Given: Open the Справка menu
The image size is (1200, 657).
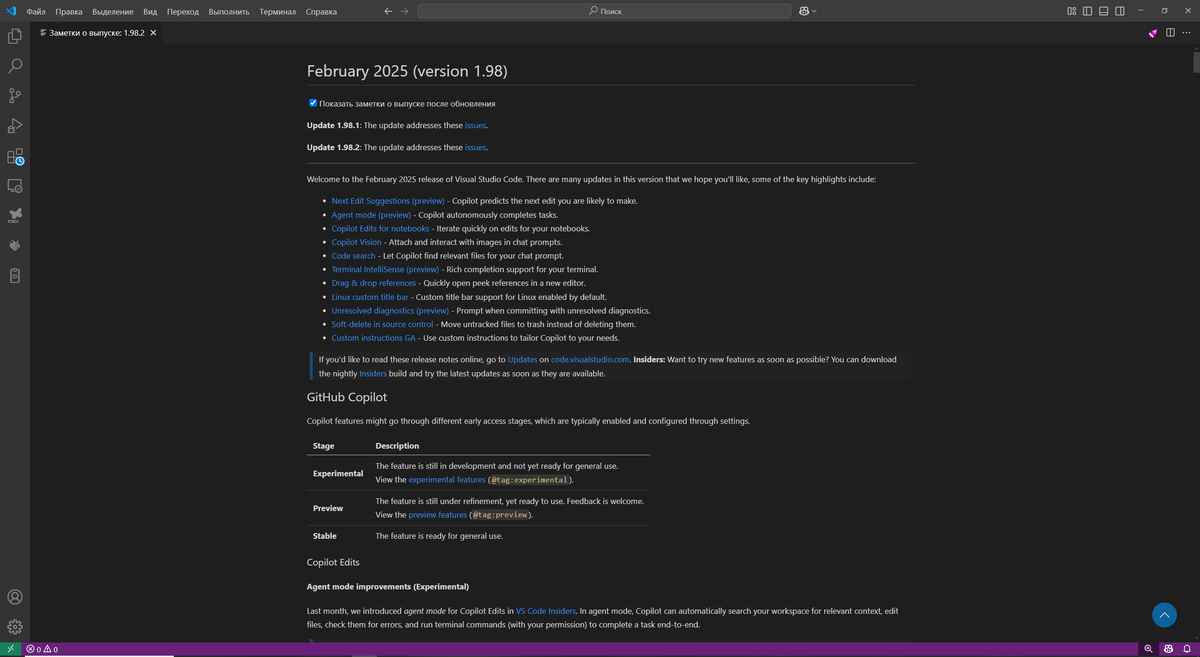Looking at the screenshot, I should (x=320, y=11).
